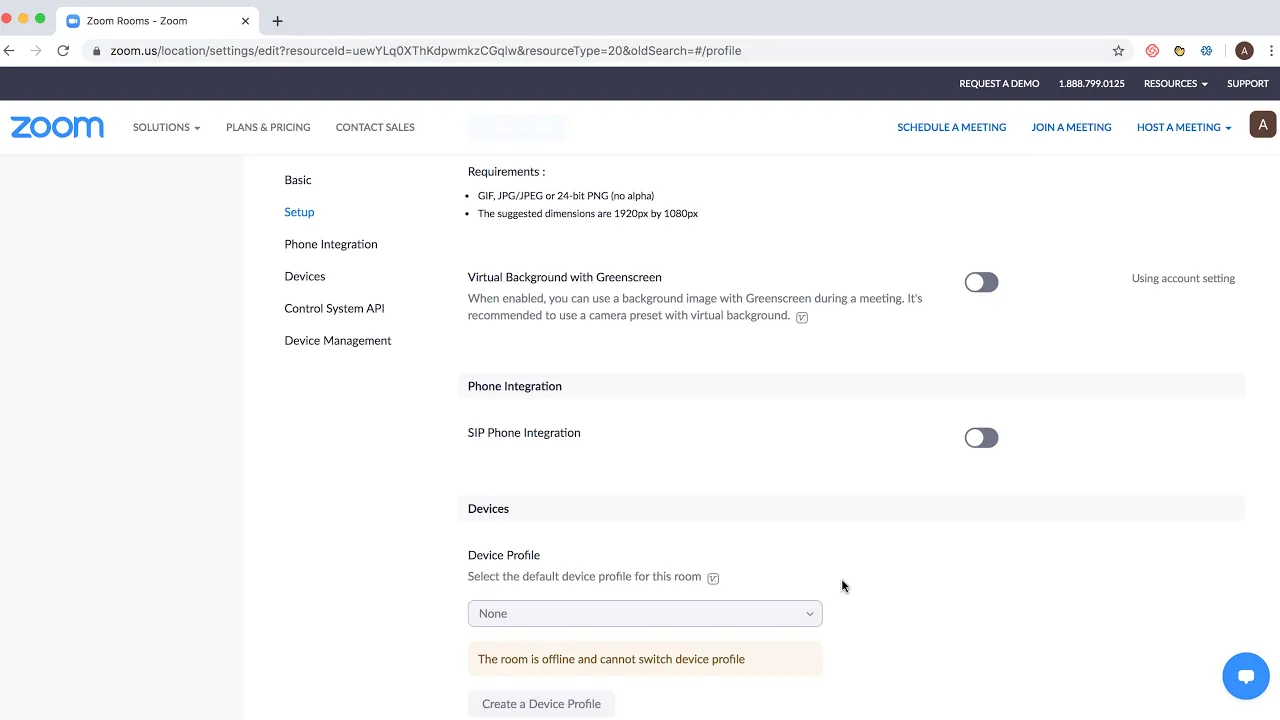
Task: Open Plans & Pricing link
Action: (268, 127)
